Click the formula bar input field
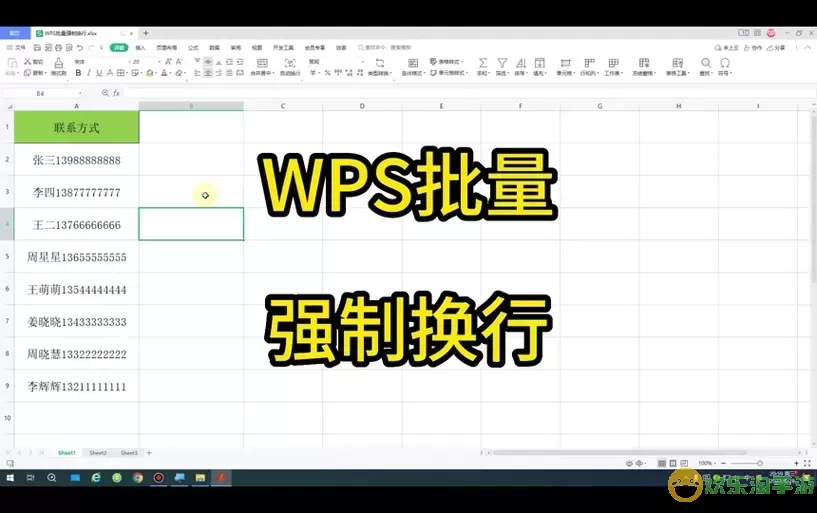Viewport: 817px width, 513px height. [x=469, y=93]
